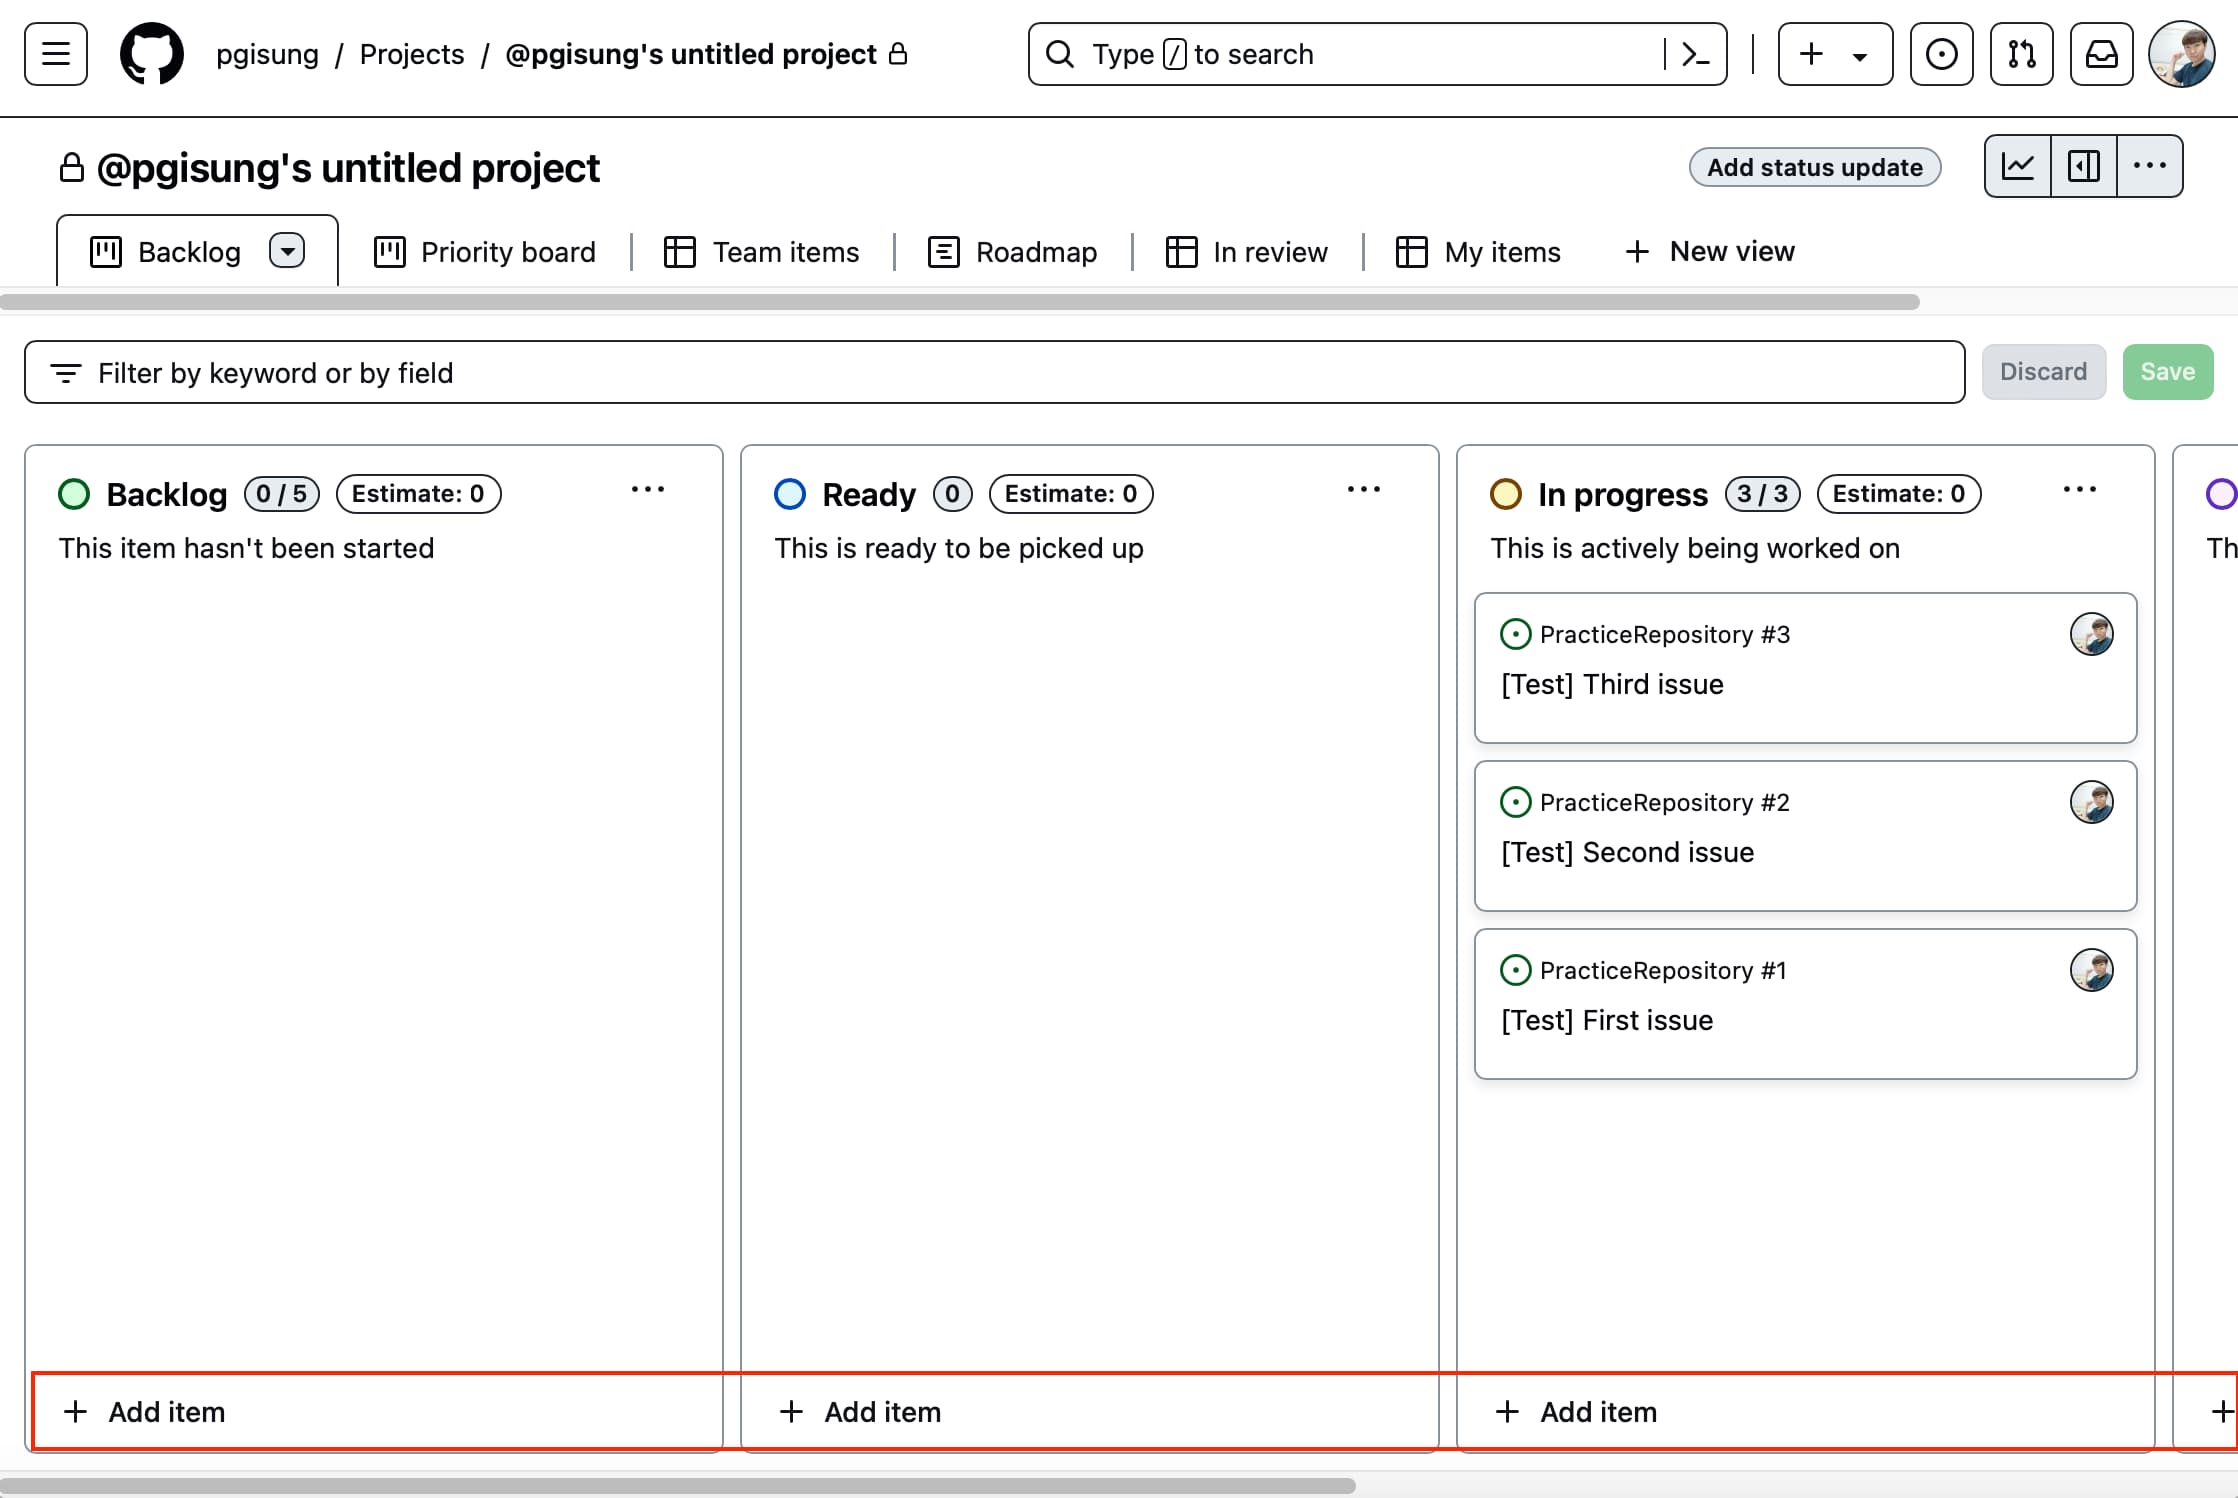Click open-issue icon on PracticeRepository #2
The width and height of the screenshot is (2238, 1498).
(x=1516, y=802)
